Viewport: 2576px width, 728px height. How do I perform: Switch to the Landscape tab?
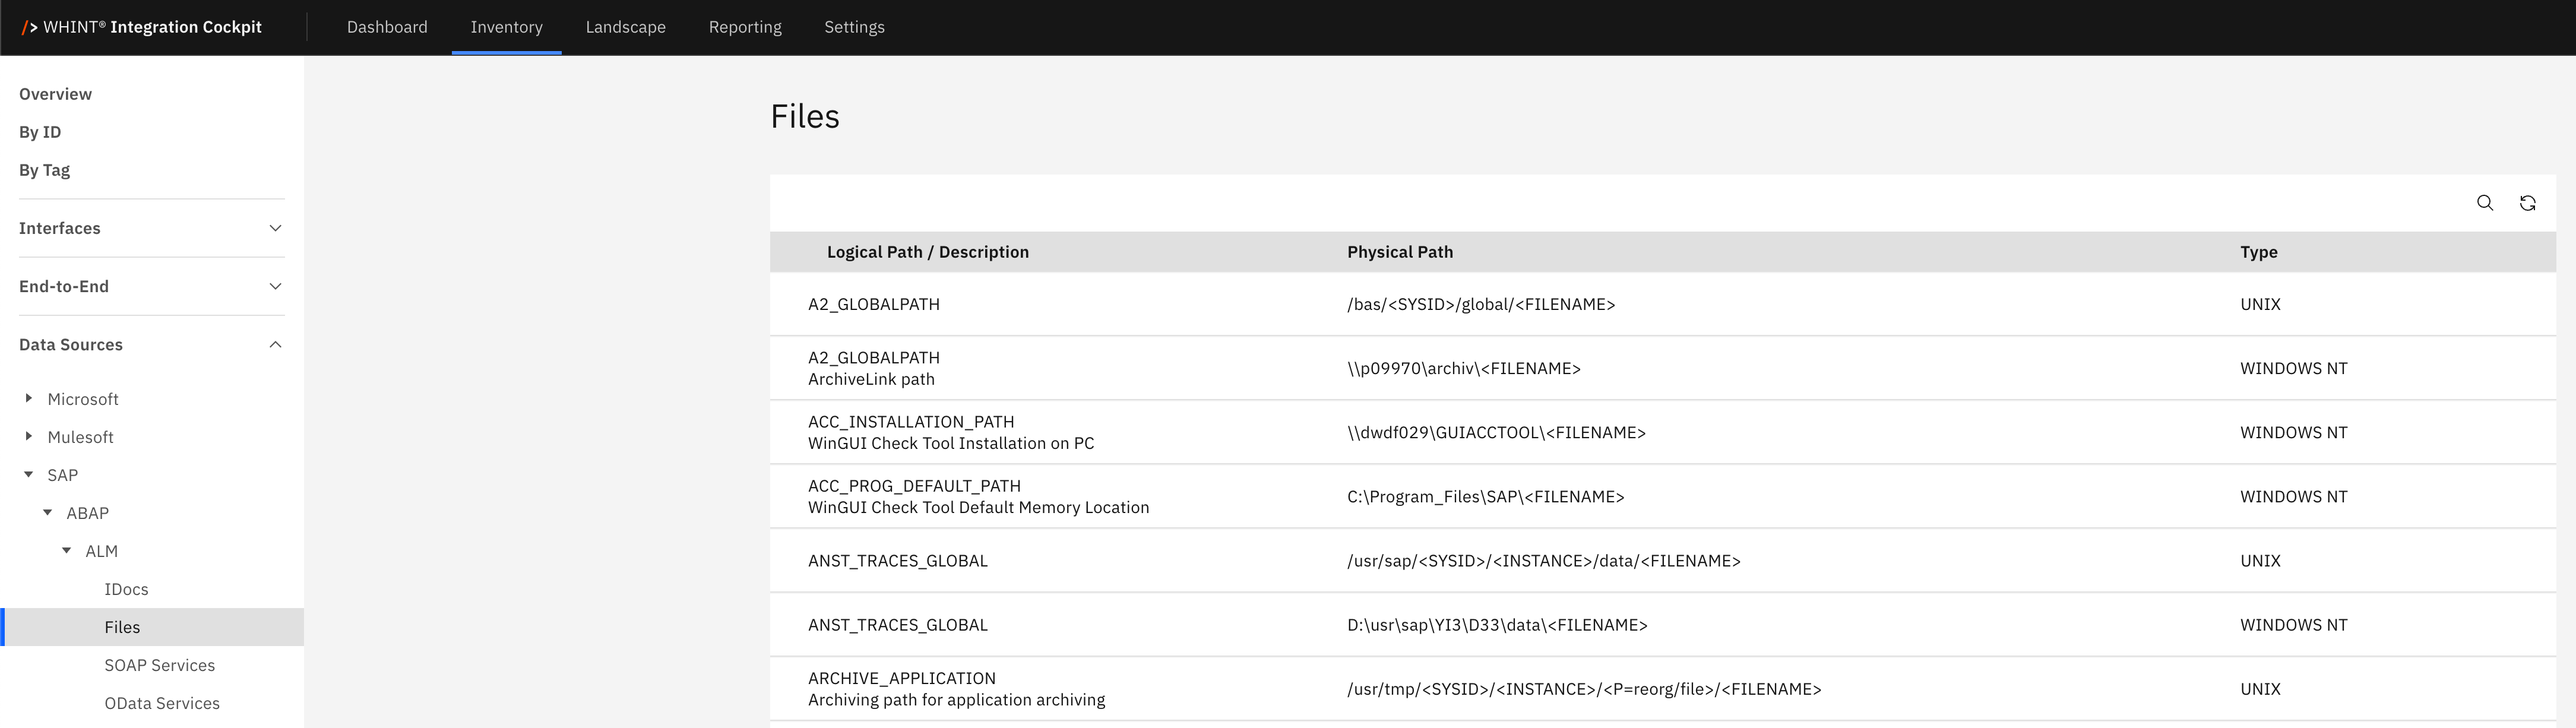(625, 27)
